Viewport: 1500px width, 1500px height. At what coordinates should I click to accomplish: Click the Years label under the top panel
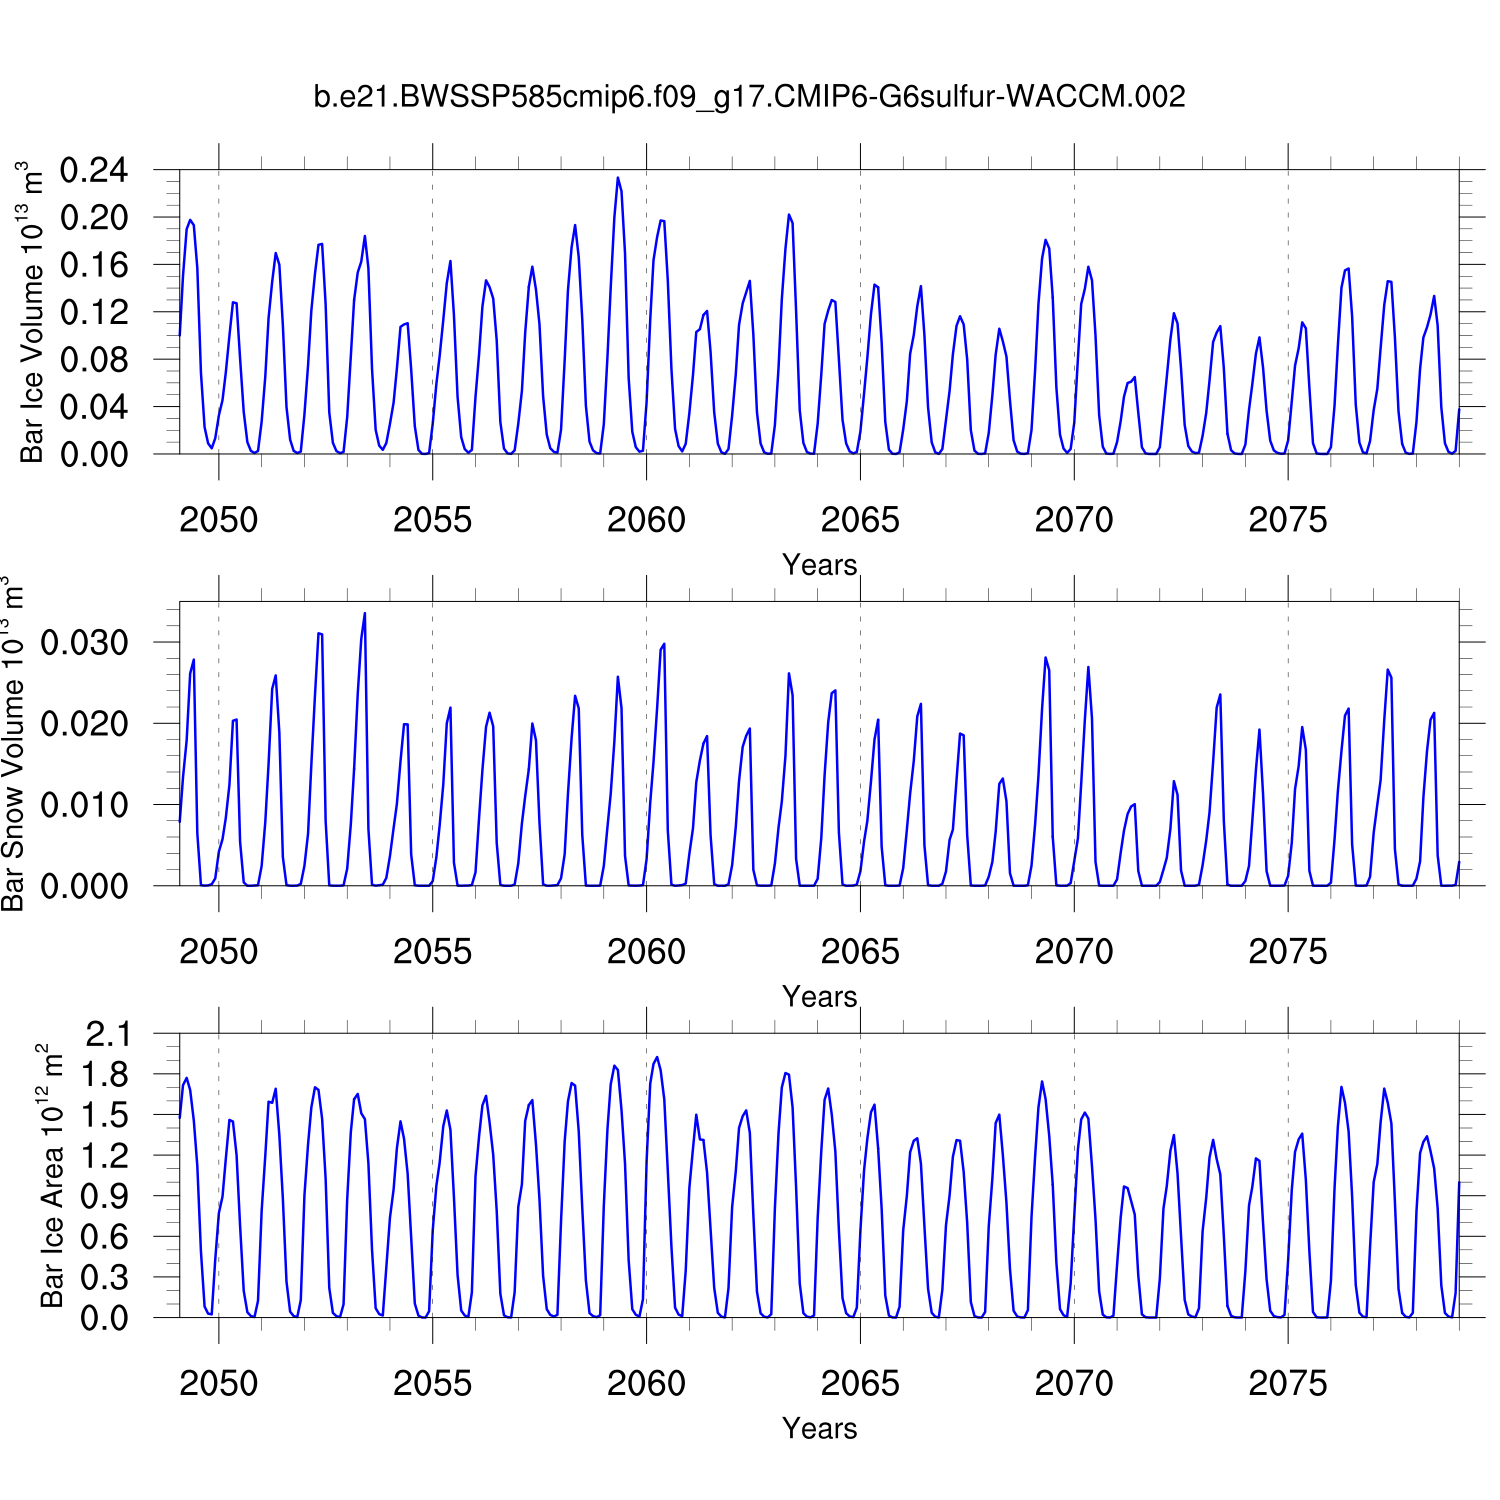[819, 565]
